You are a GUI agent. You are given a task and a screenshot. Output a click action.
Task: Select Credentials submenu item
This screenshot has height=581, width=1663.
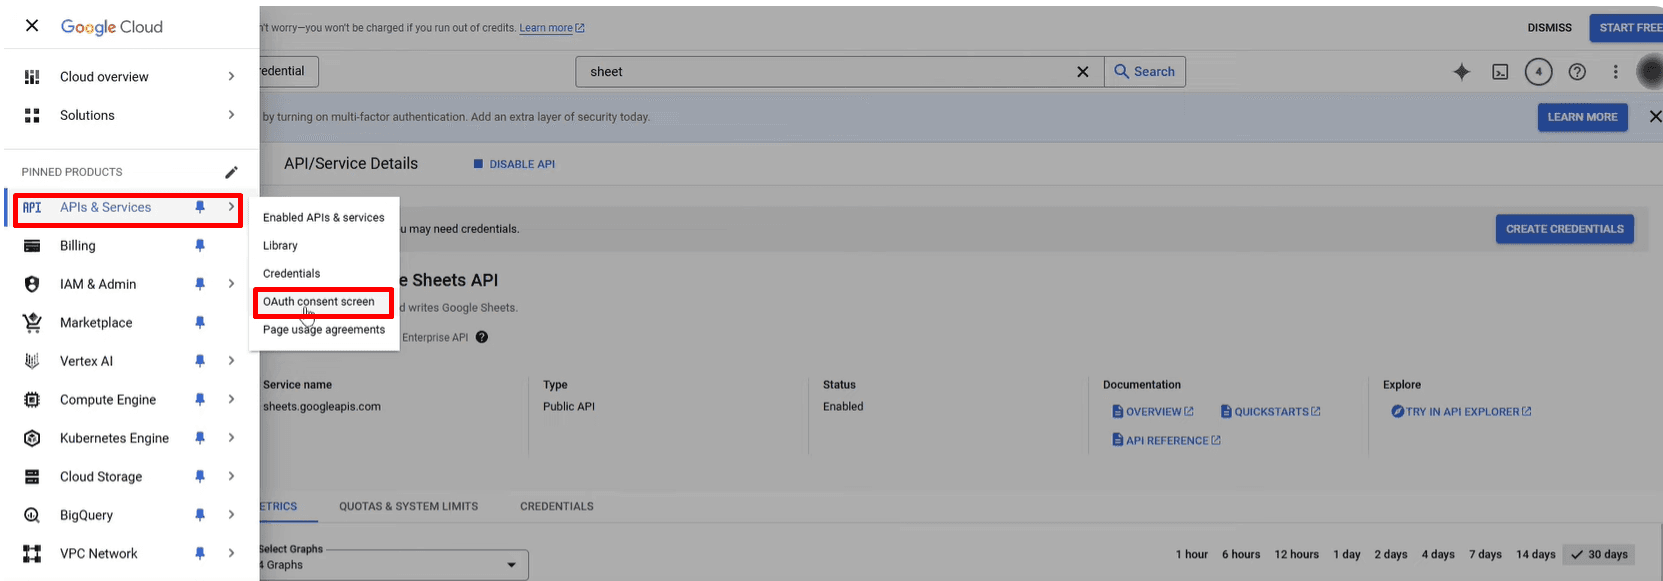292,274
